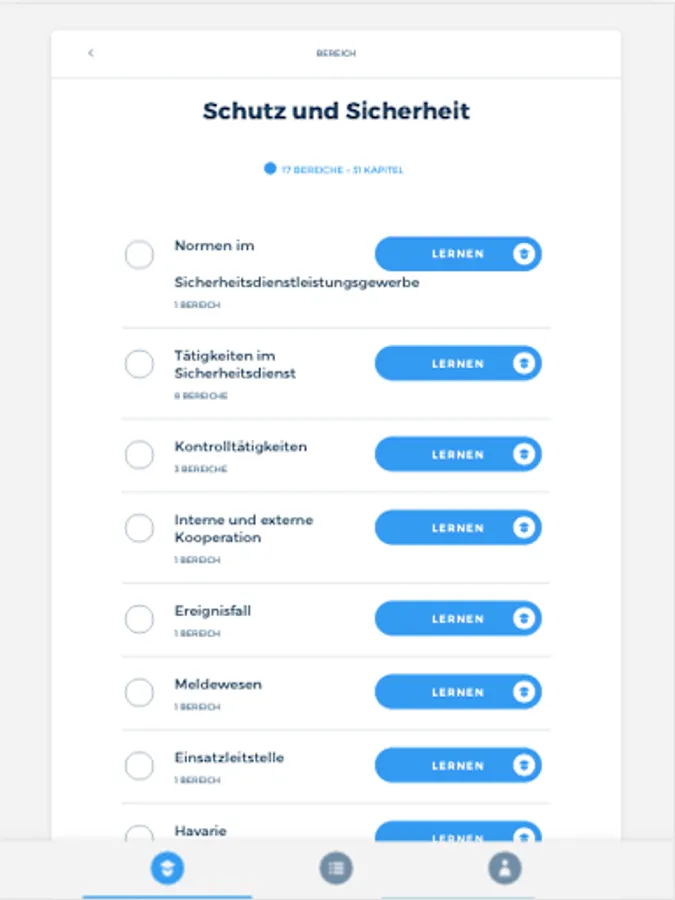Click the blue dot beside 17 Bereiche
Image resolution: width=675 pixels, height=900 pixels.
click(x=270, y=169)
